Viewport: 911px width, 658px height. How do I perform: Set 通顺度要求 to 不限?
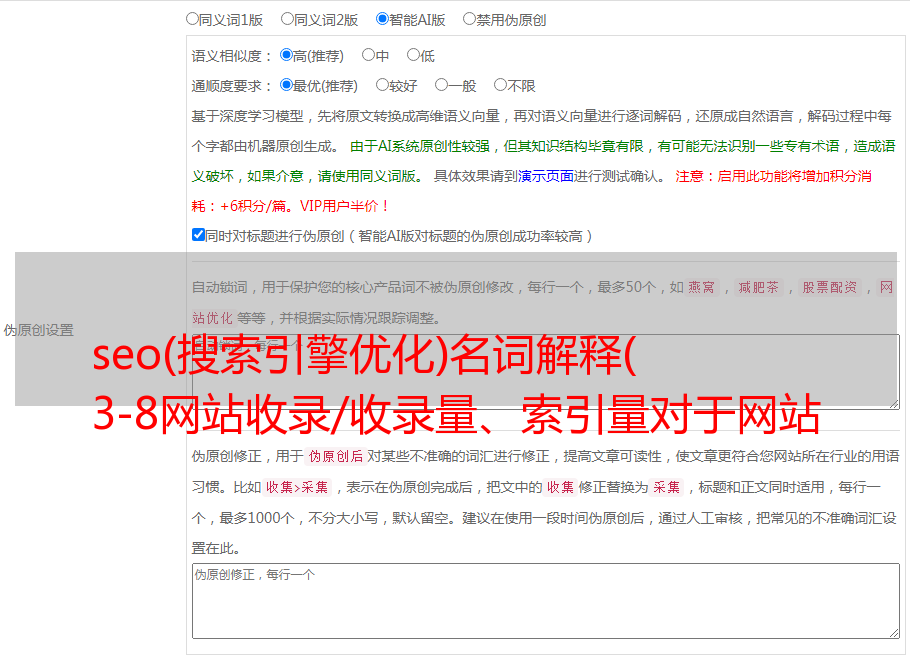(x=500, y=85)
